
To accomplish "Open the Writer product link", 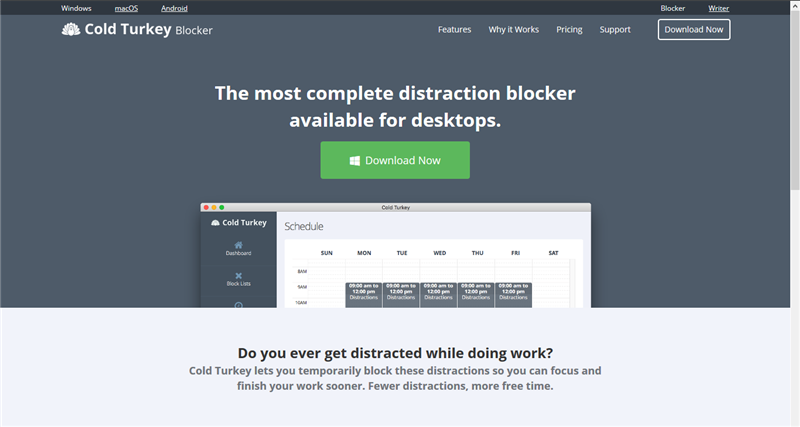I will coord(718,8).
